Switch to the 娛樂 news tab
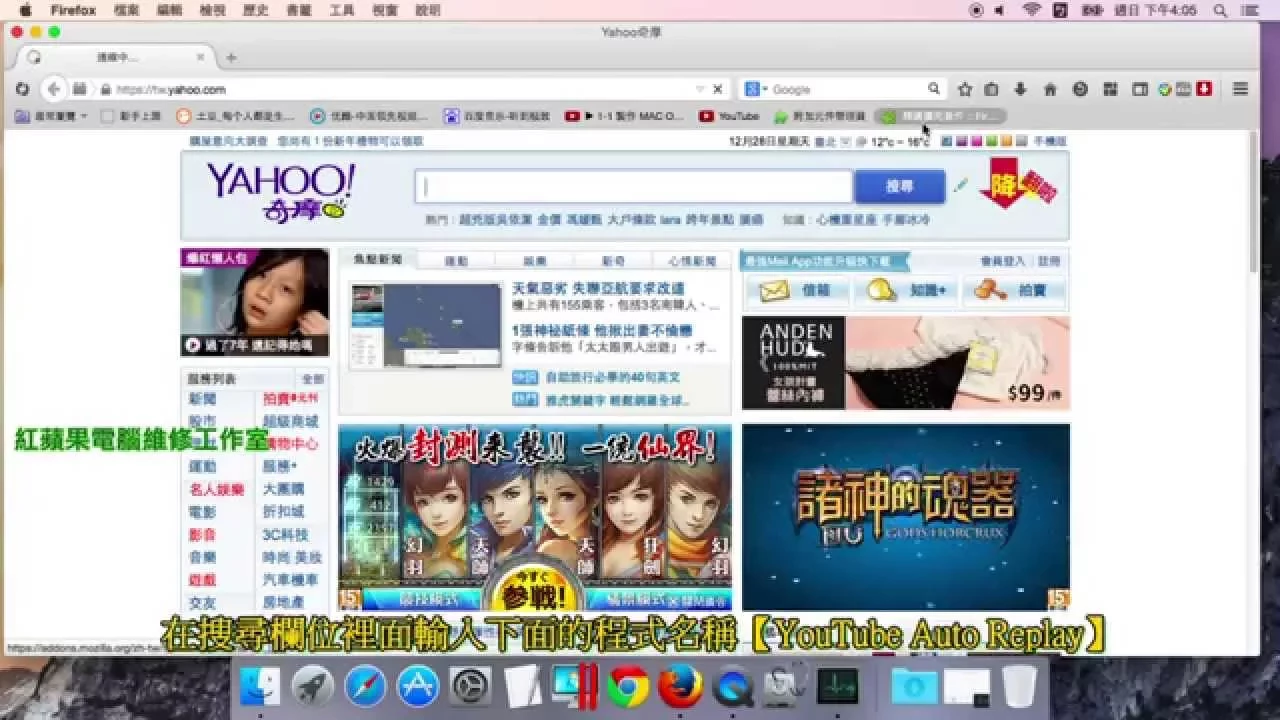This screenshot has height=720, width=1280. pos(535,261)
